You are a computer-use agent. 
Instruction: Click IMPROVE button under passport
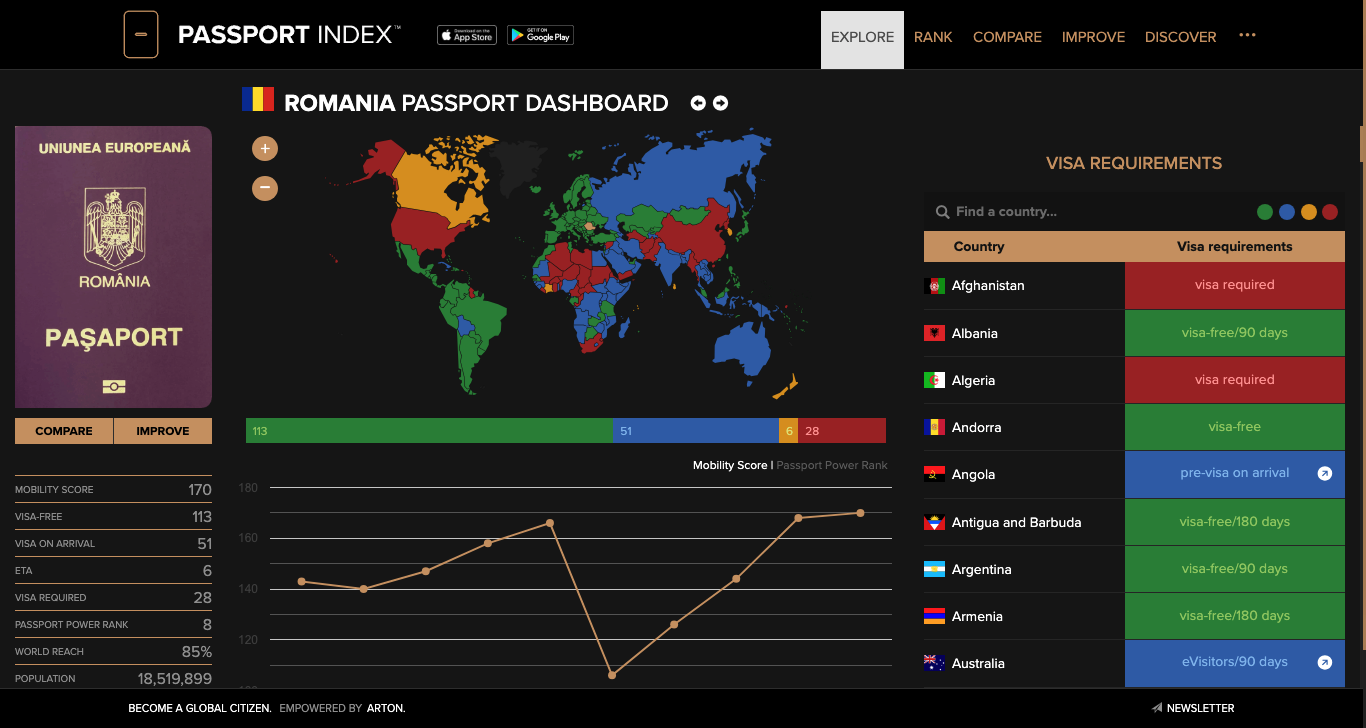pyautogui.click(x=163, y=431)
